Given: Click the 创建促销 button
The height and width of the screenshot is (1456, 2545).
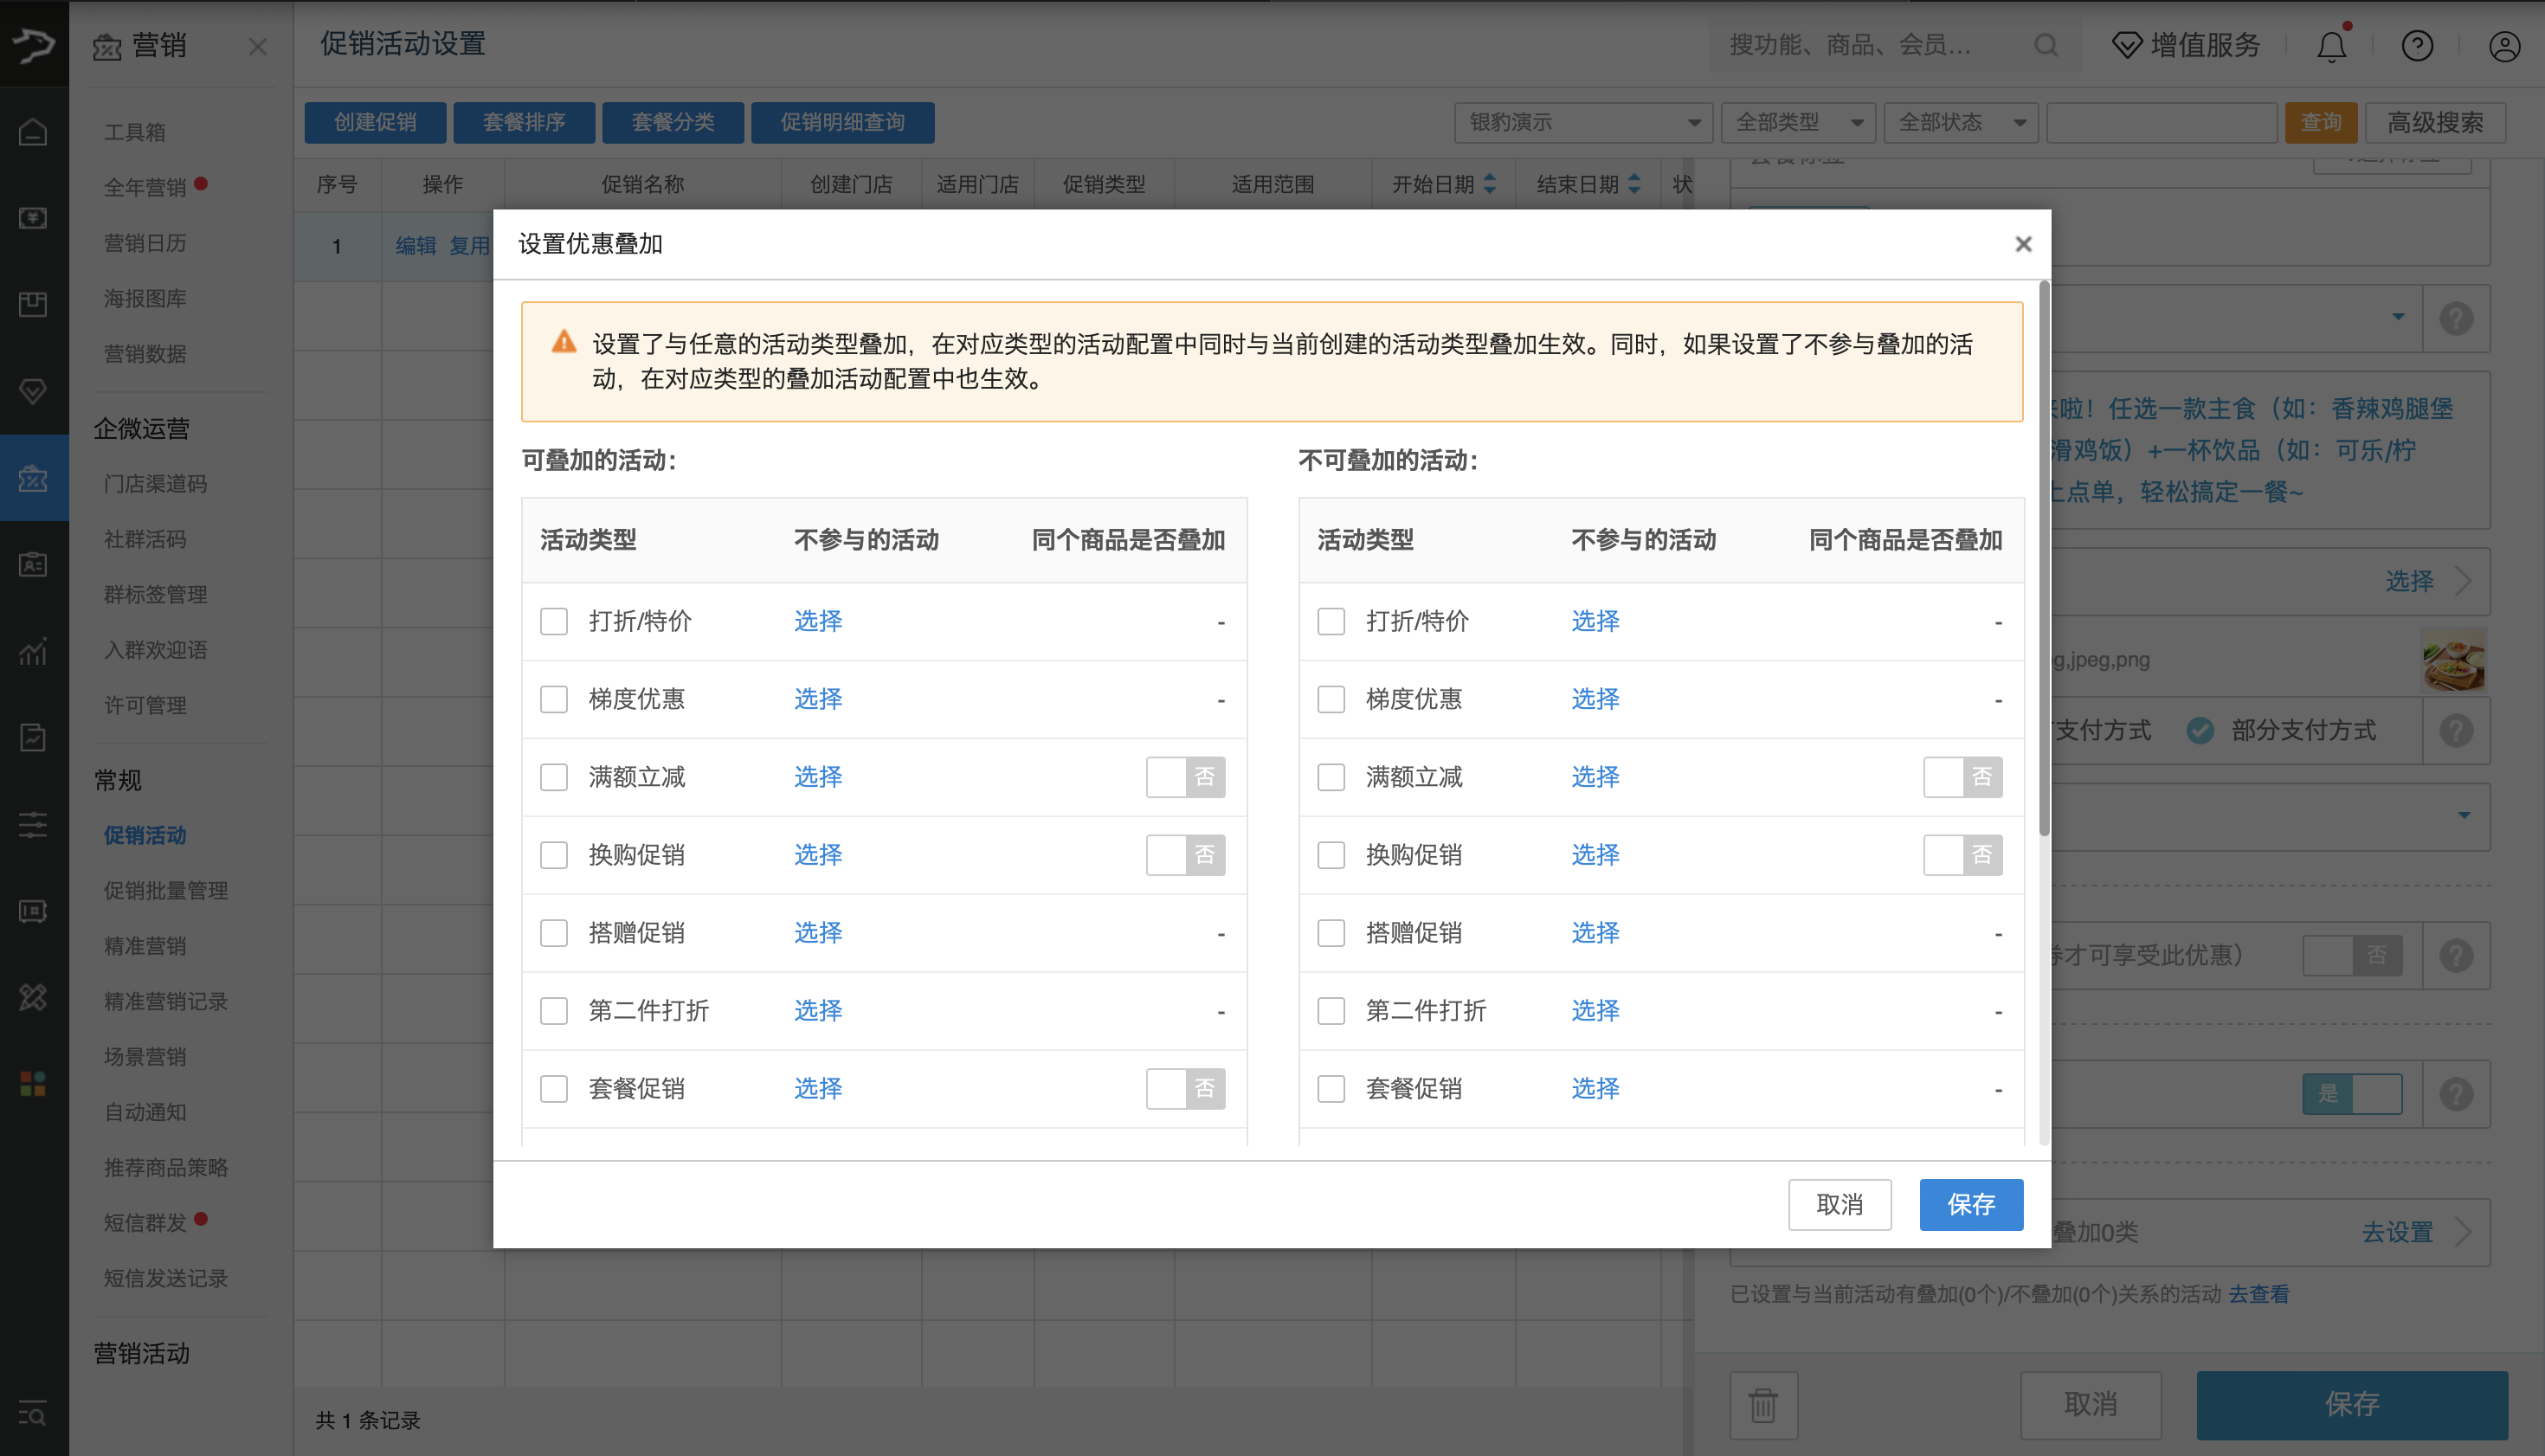Looking at the screenshot, I should coord(375,122).
